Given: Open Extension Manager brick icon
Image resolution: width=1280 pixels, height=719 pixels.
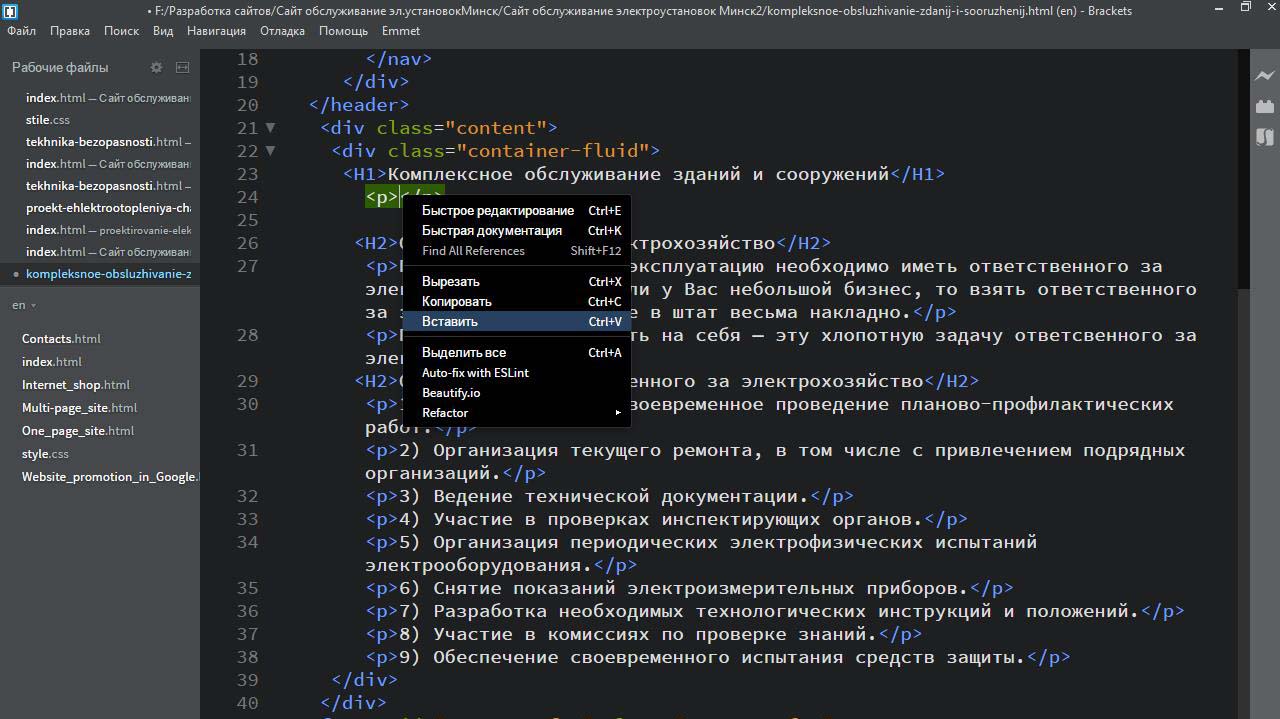Looking at the screenshot, I should 1265,106.
